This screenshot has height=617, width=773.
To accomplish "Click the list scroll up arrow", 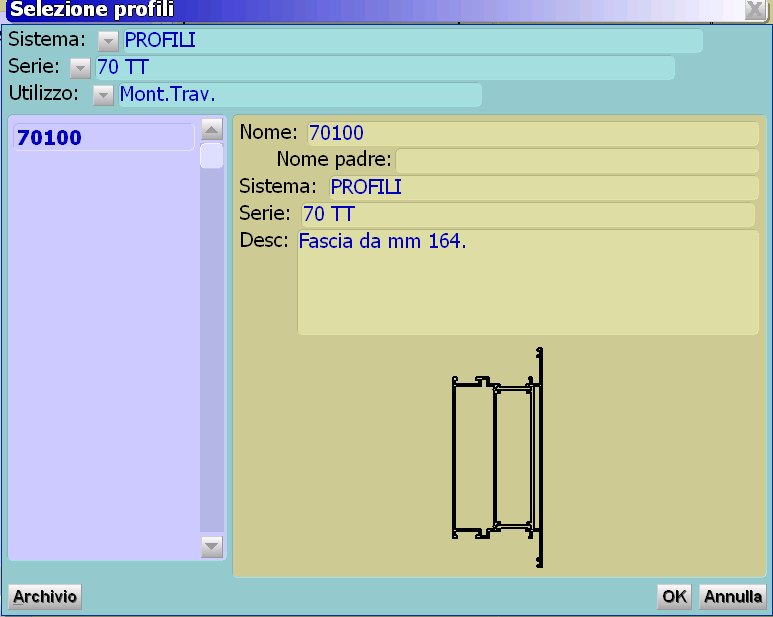I will tap(212, 130).
